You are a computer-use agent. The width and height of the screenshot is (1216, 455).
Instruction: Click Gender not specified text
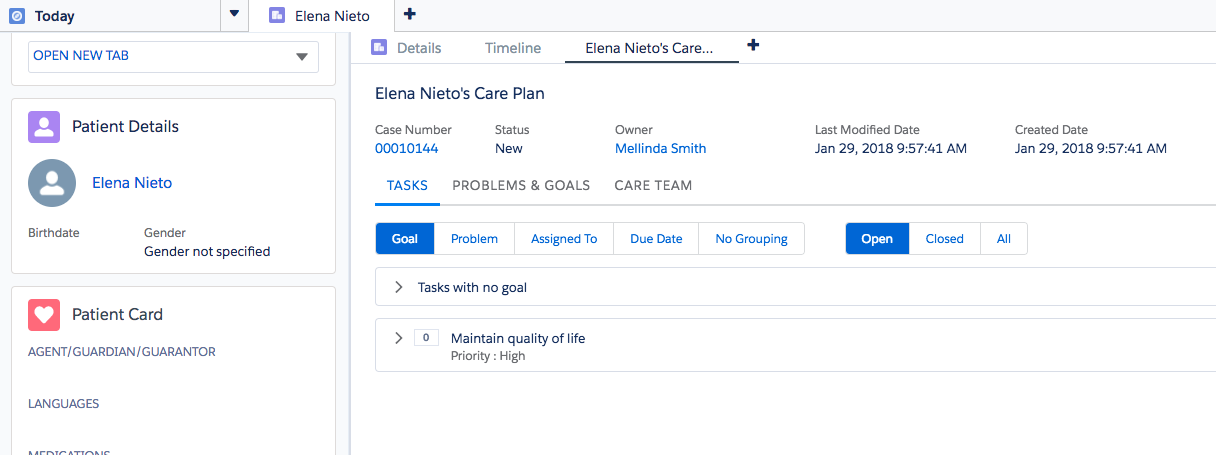pos(207,251)
